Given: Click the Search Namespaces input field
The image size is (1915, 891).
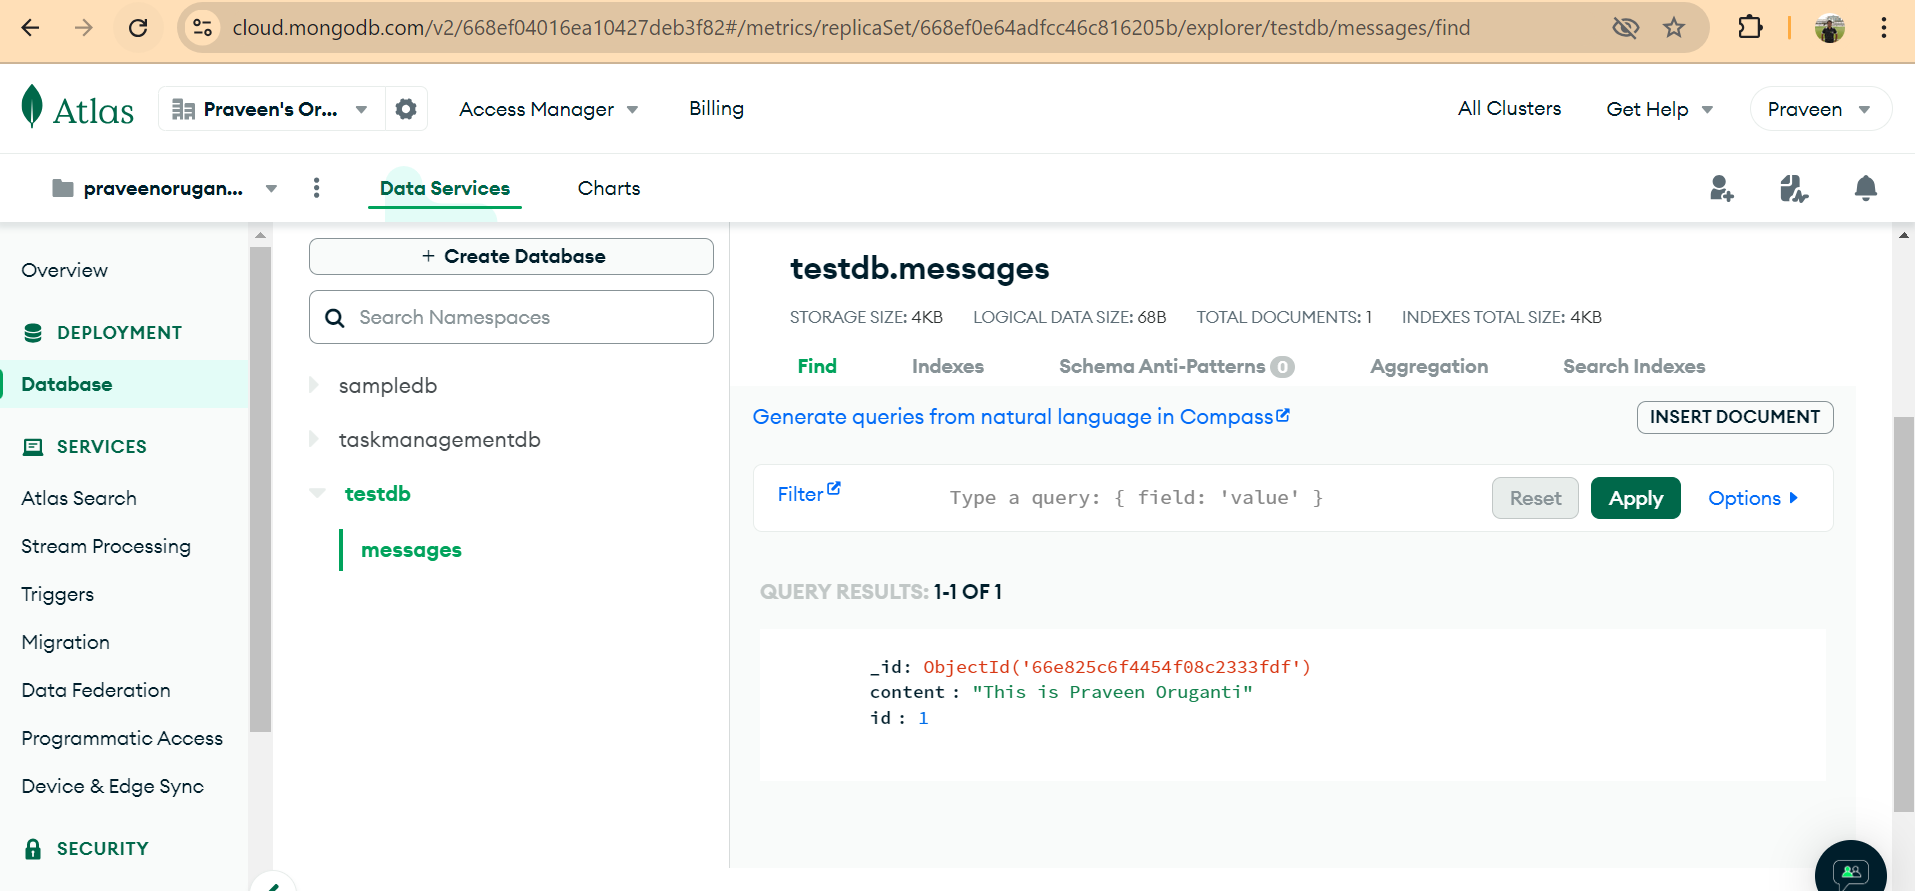Looking at the screenshot, I should (x=511, y=317).
